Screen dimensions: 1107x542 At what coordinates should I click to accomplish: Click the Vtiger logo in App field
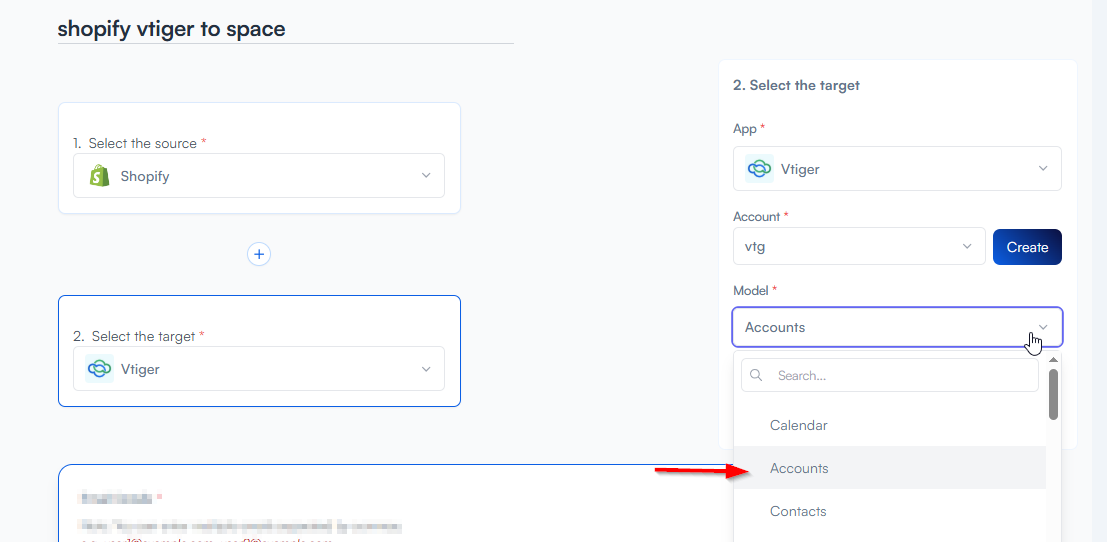[759, 169]
